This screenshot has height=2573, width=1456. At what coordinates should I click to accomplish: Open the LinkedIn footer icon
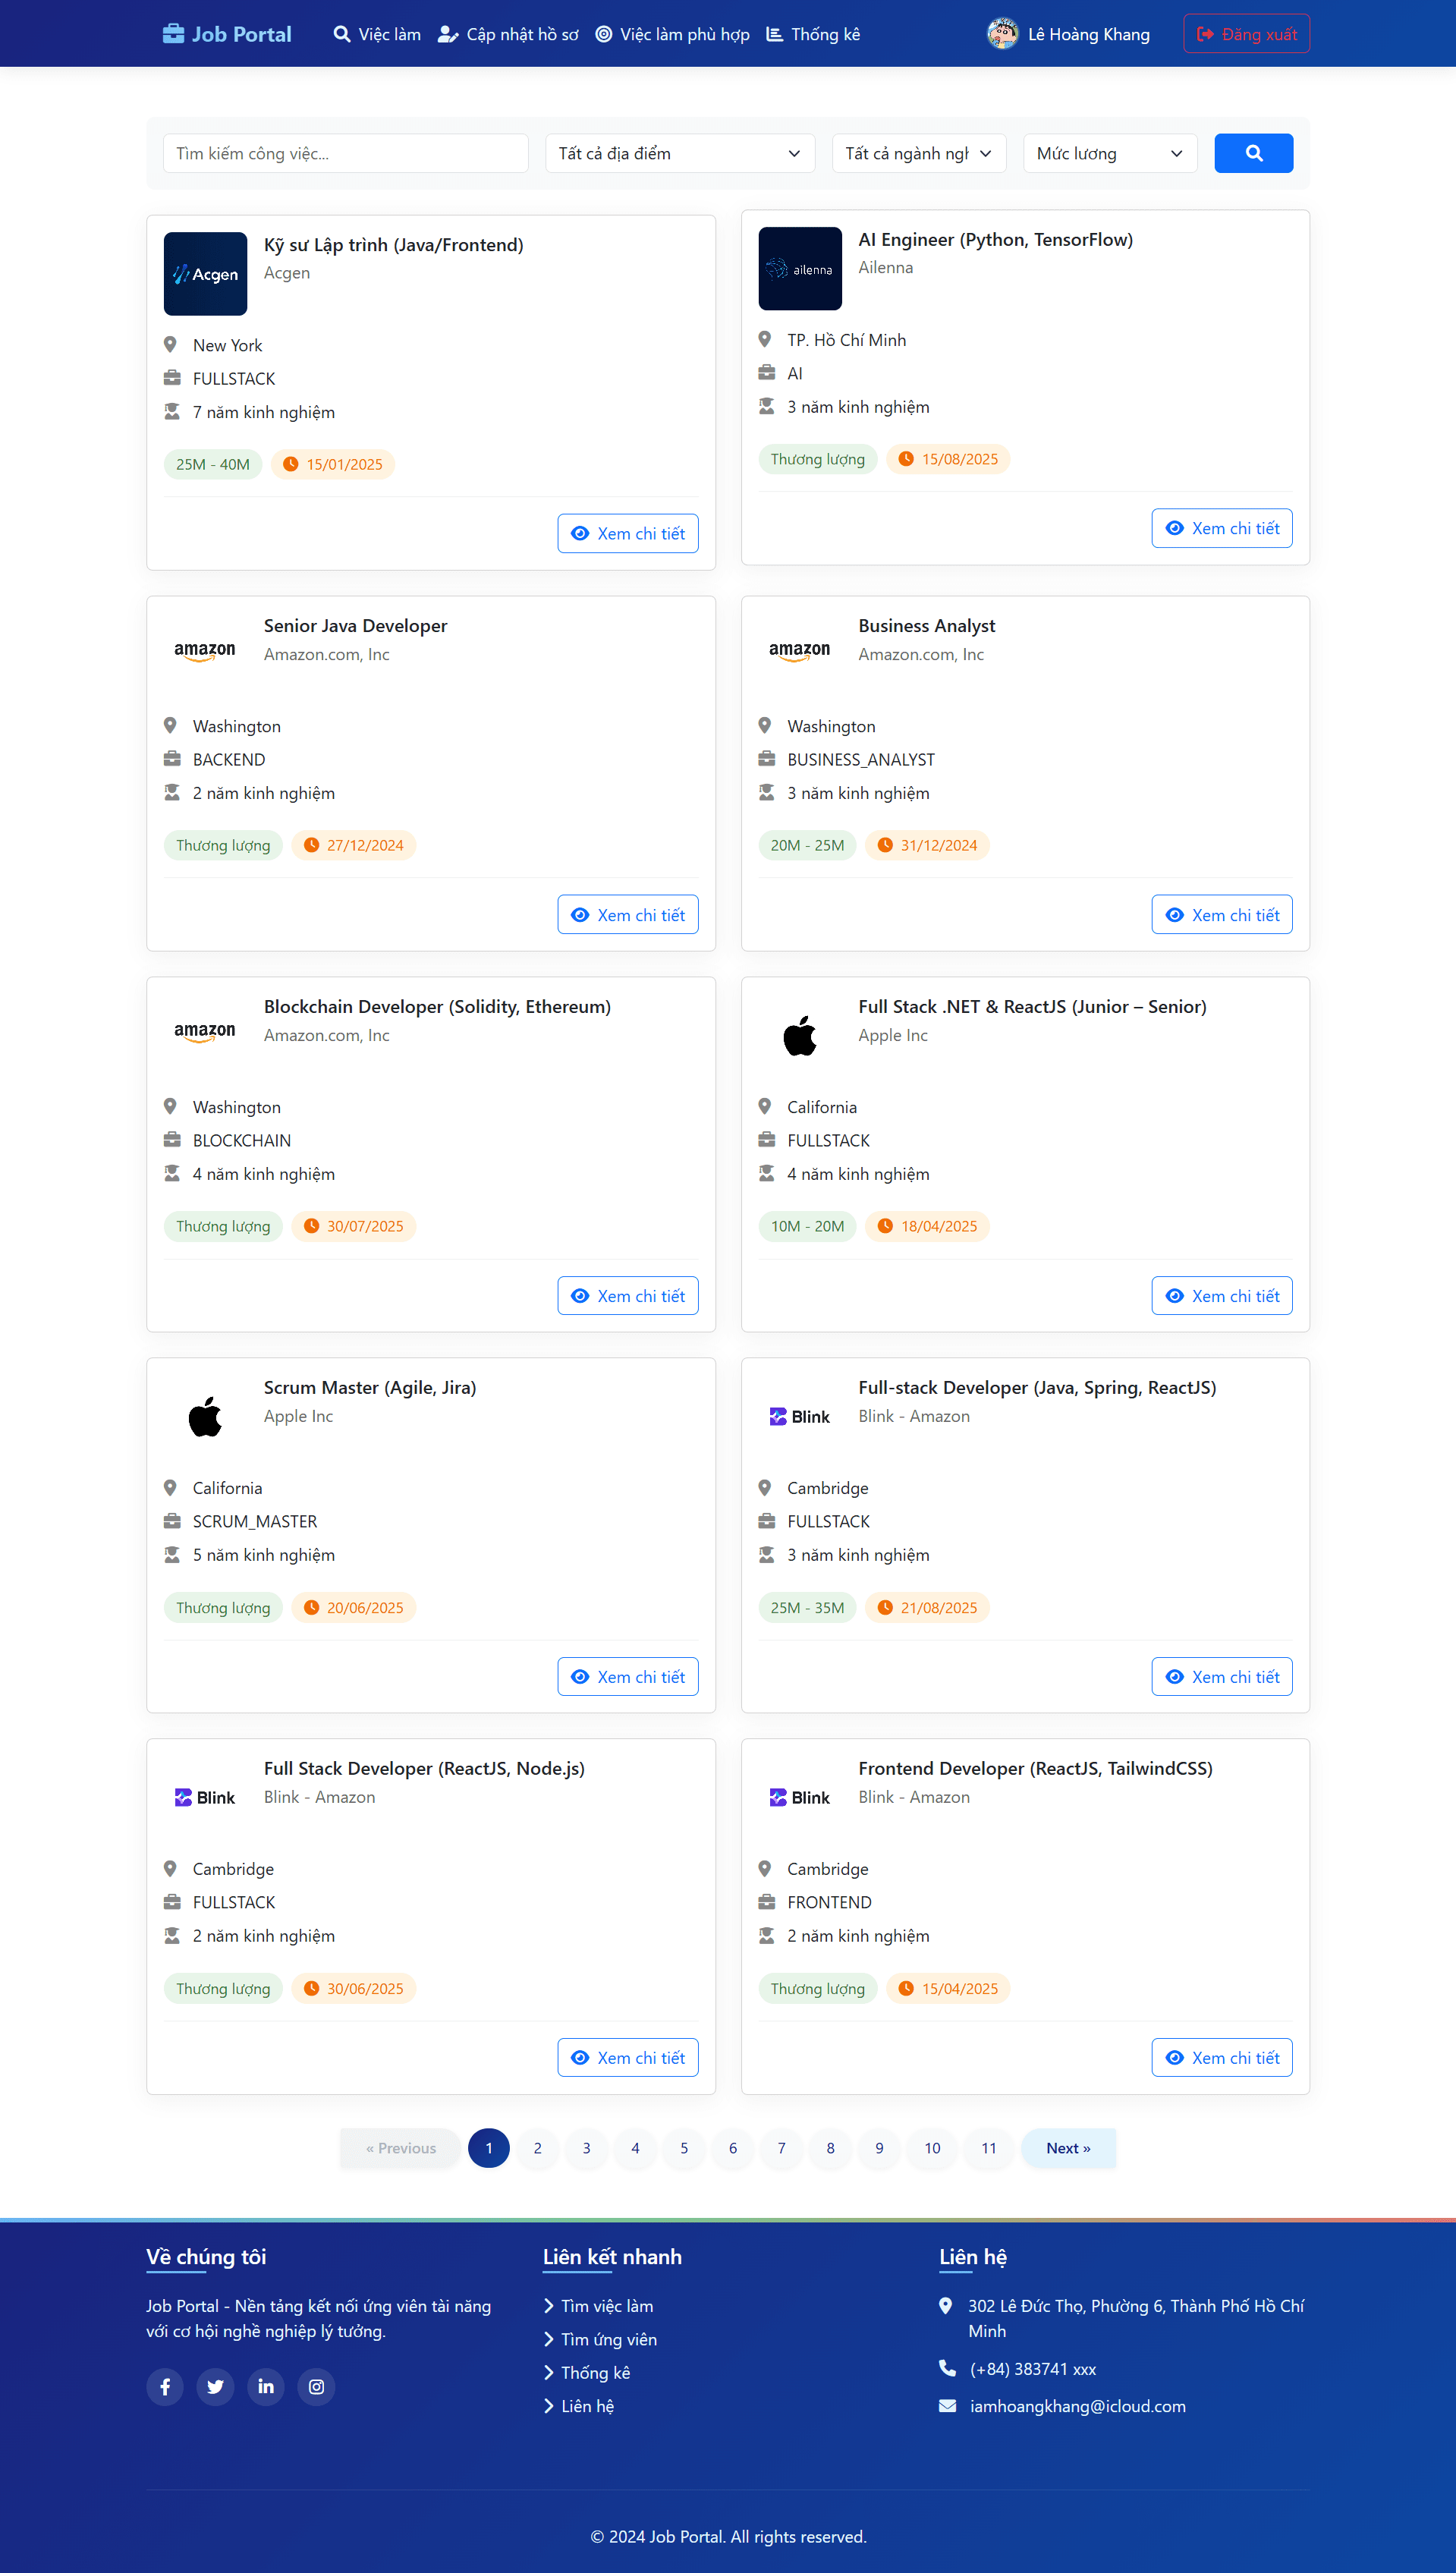[266, 2386]
